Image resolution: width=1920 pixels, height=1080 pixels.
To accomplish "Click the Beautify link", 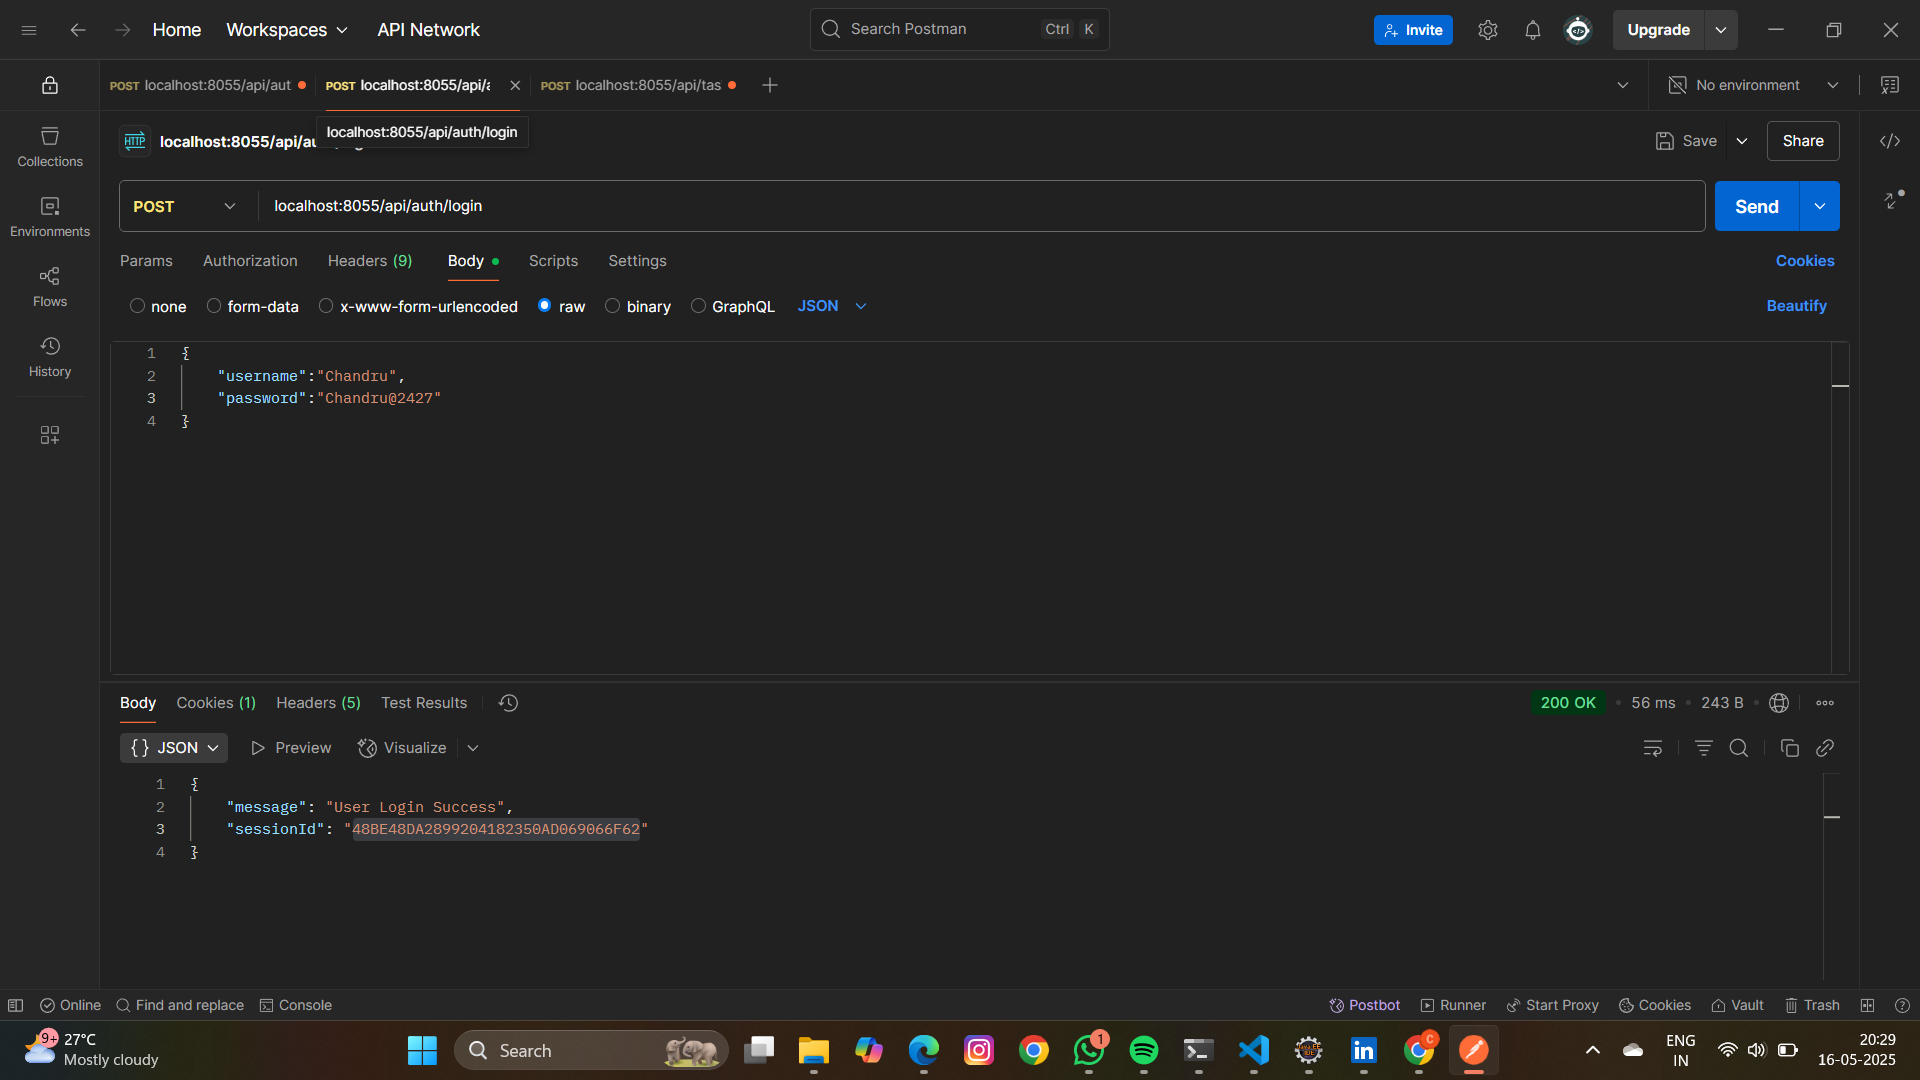I will tap(1796, 306).
